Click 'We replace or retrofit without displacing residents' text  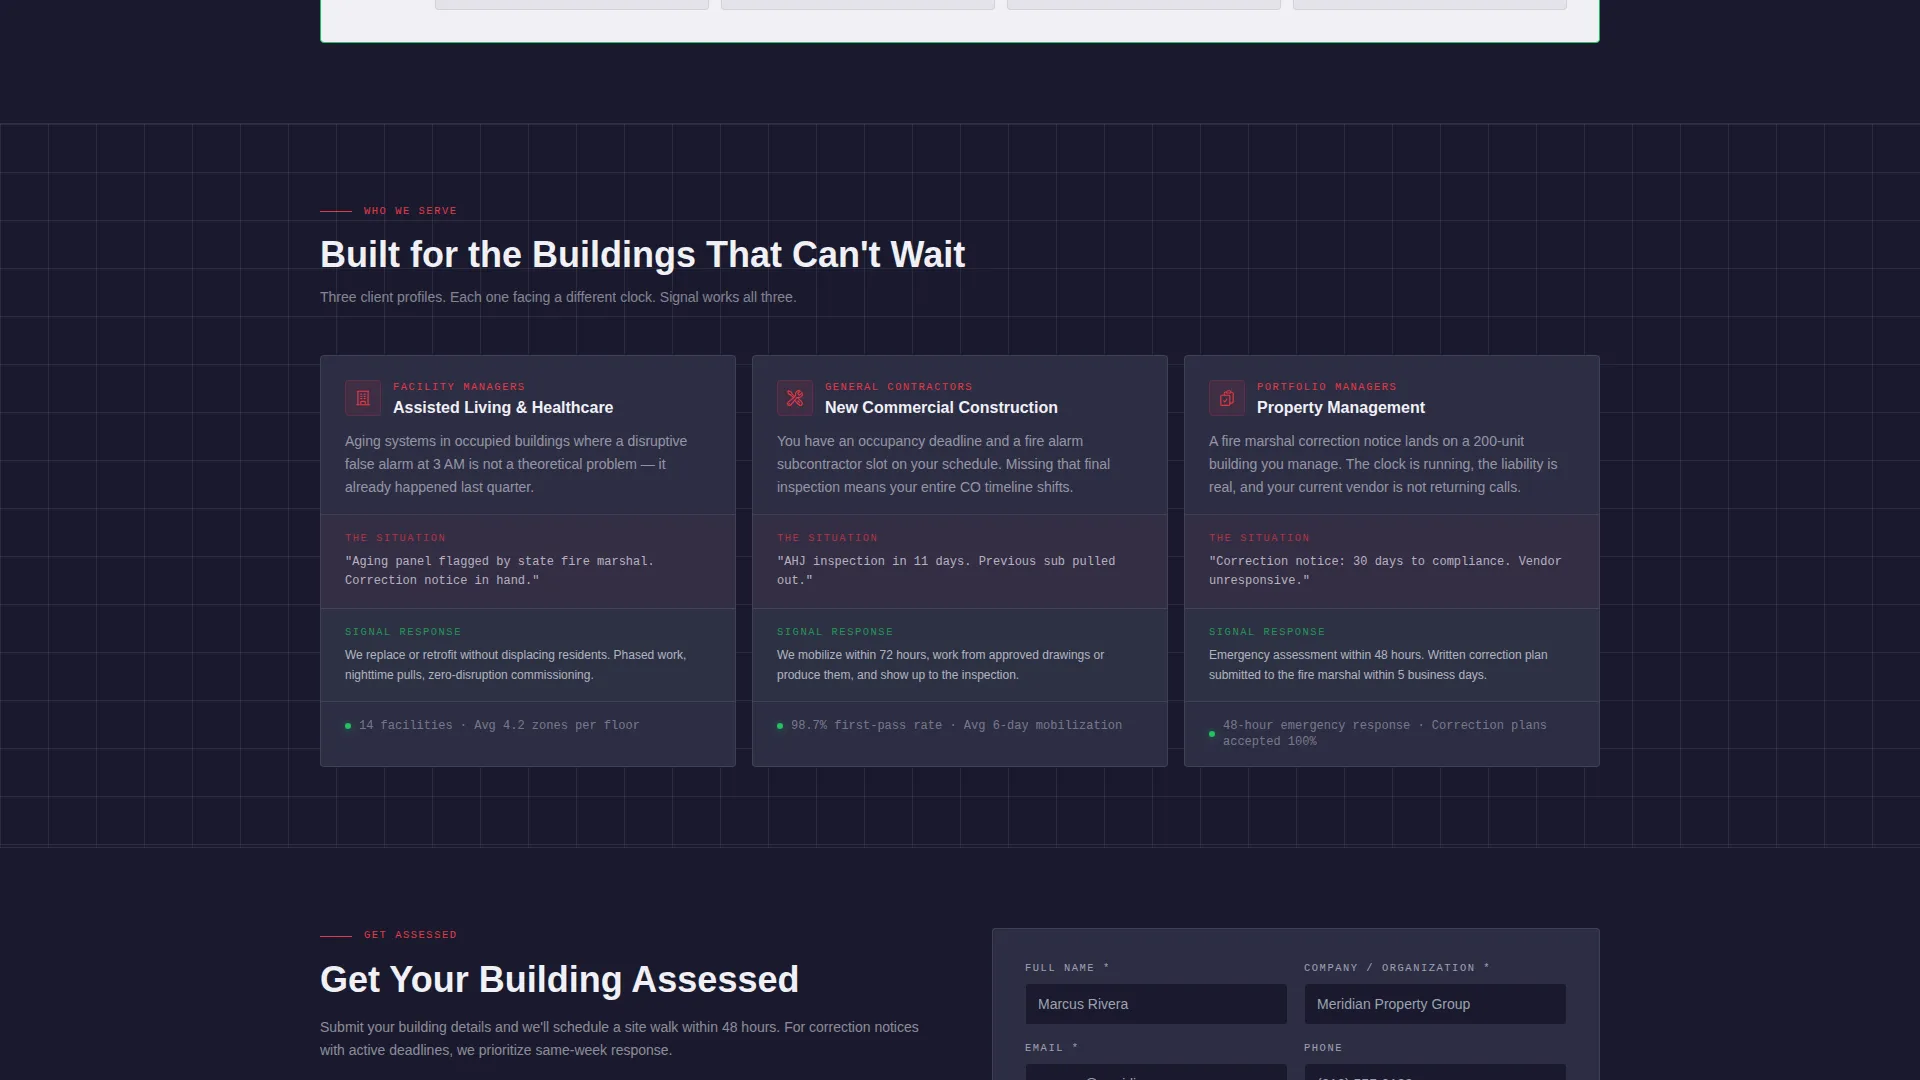[x=516, y=665]
